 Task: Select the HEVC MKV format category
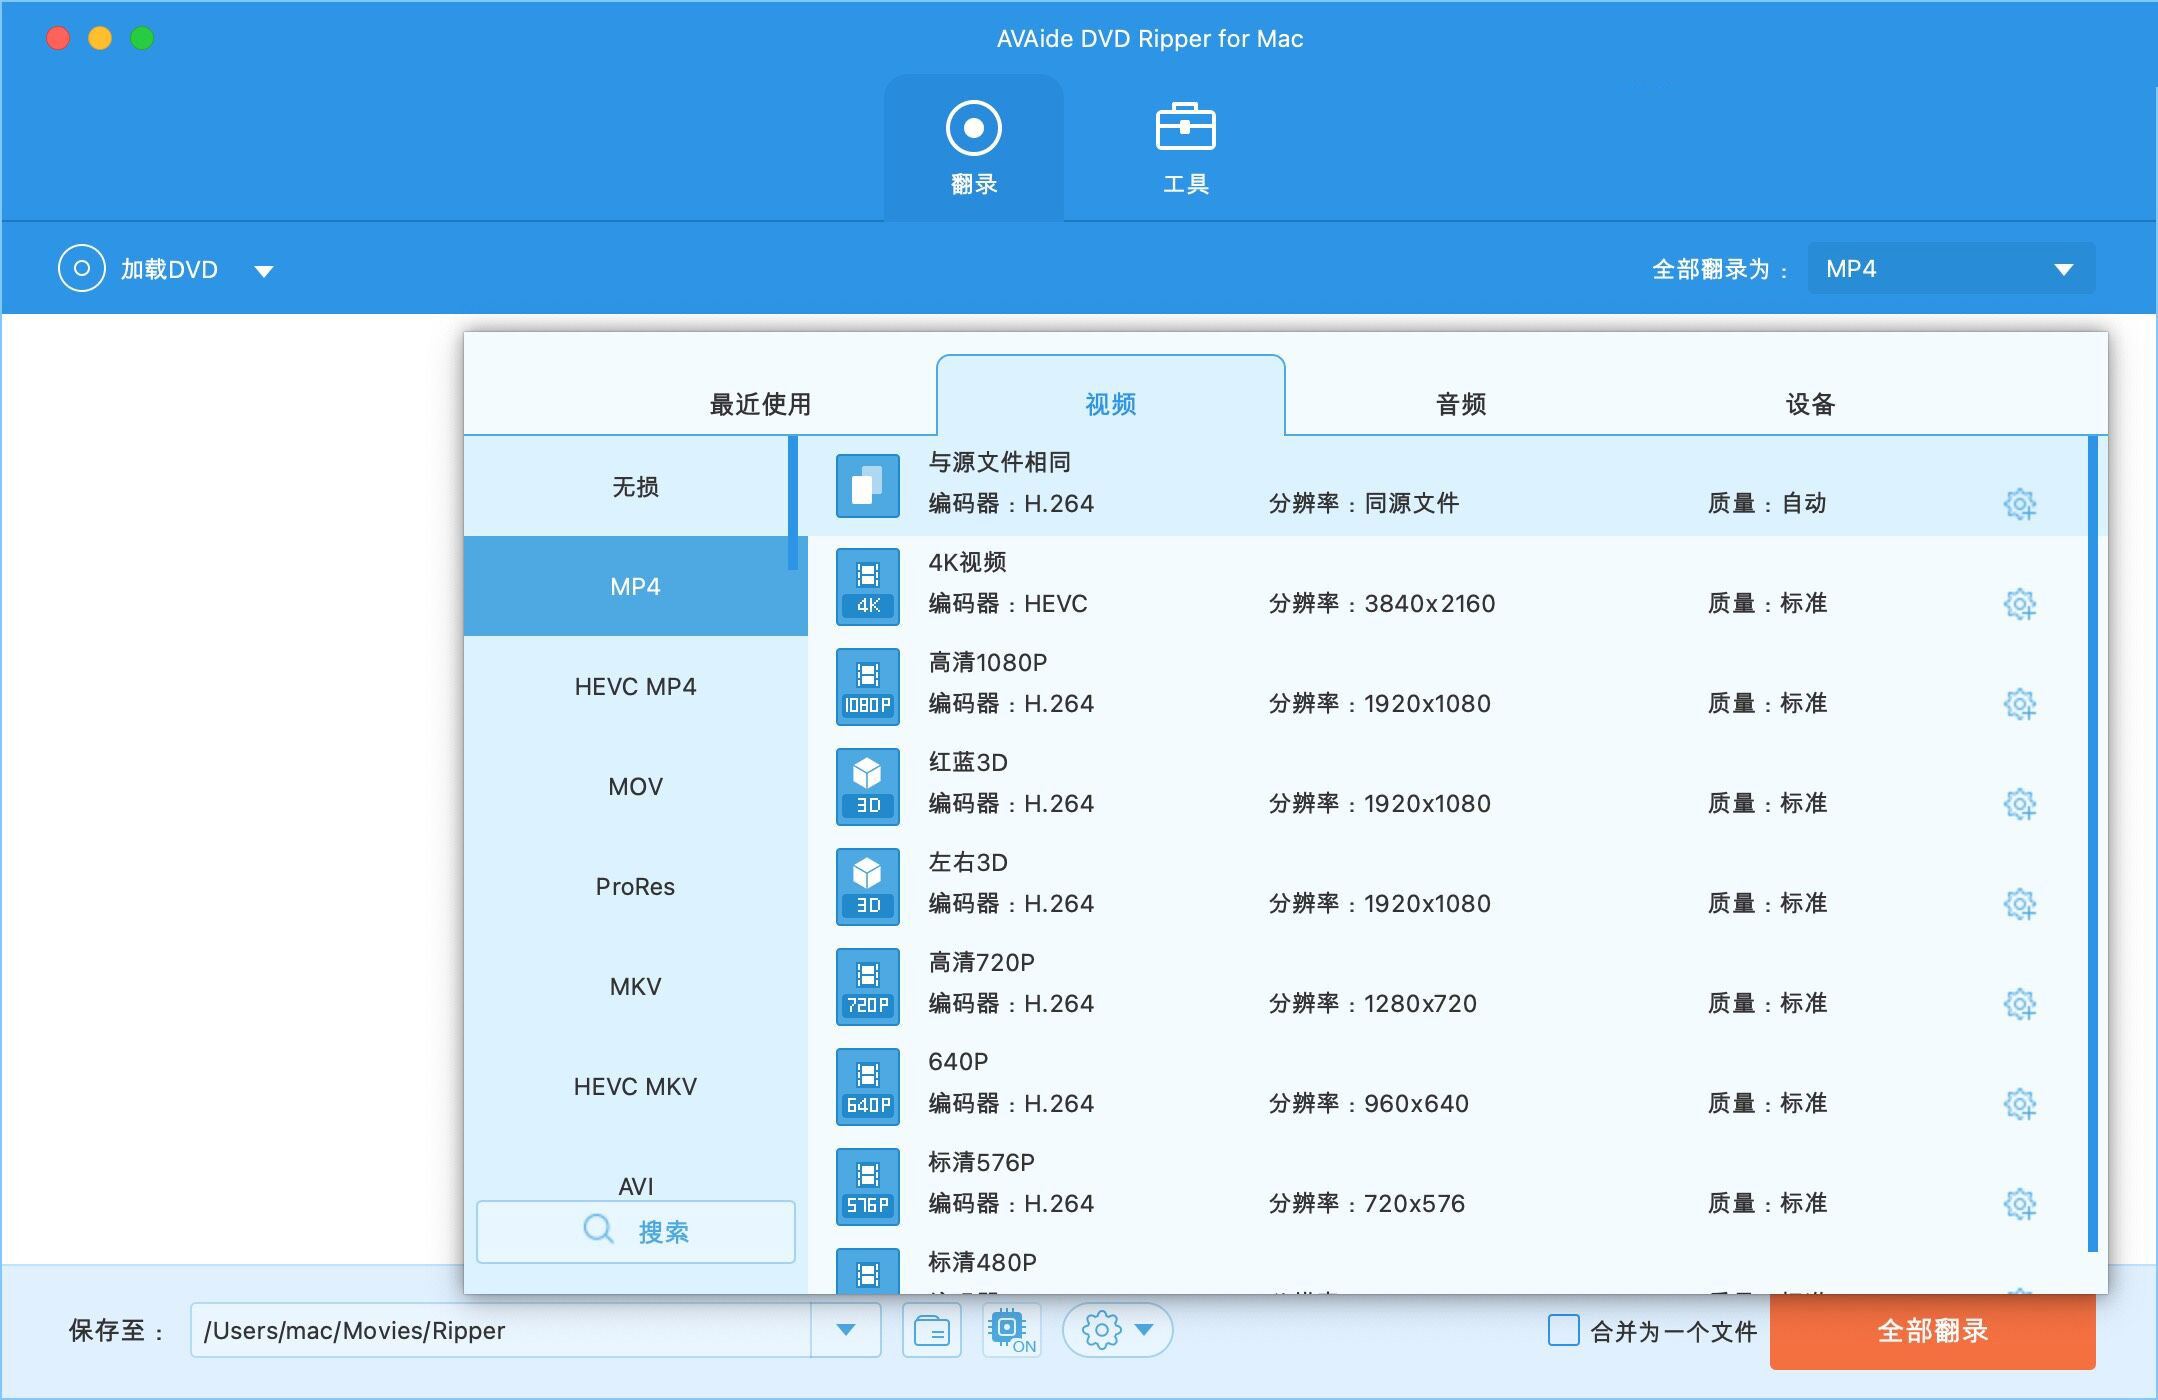(x=635, y=1086)
